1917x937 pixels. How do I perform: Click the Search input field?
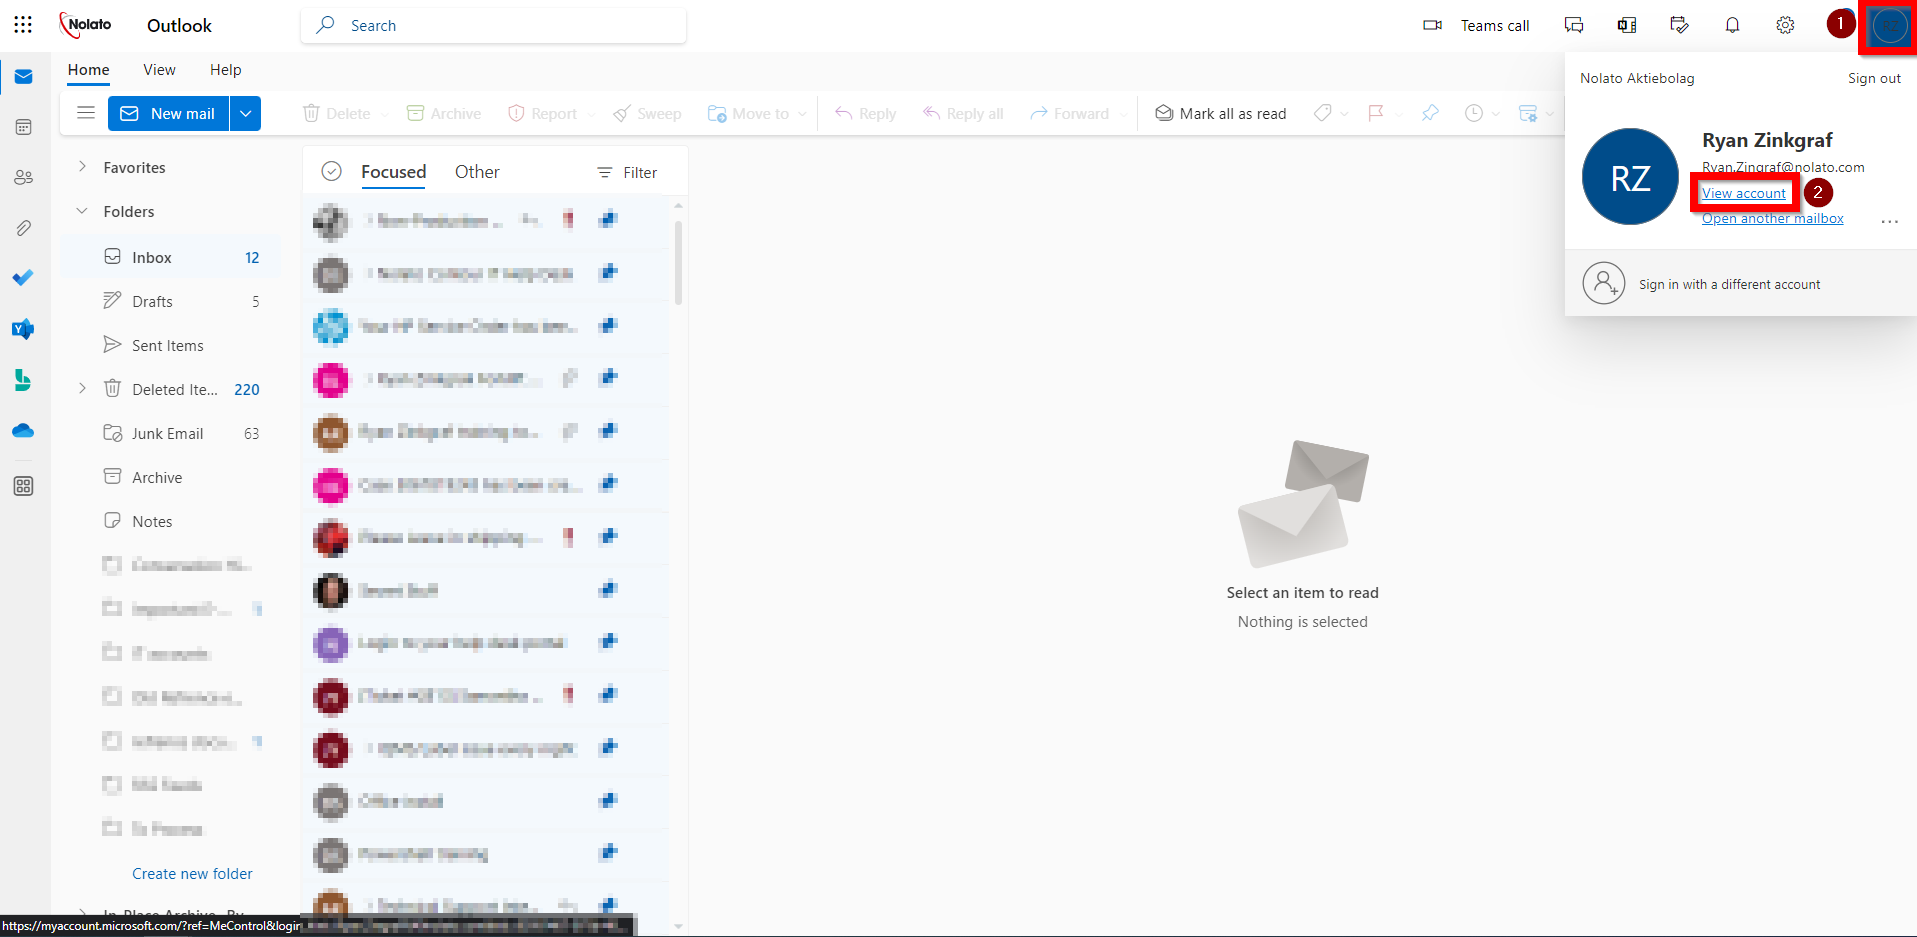pos(494,25)
